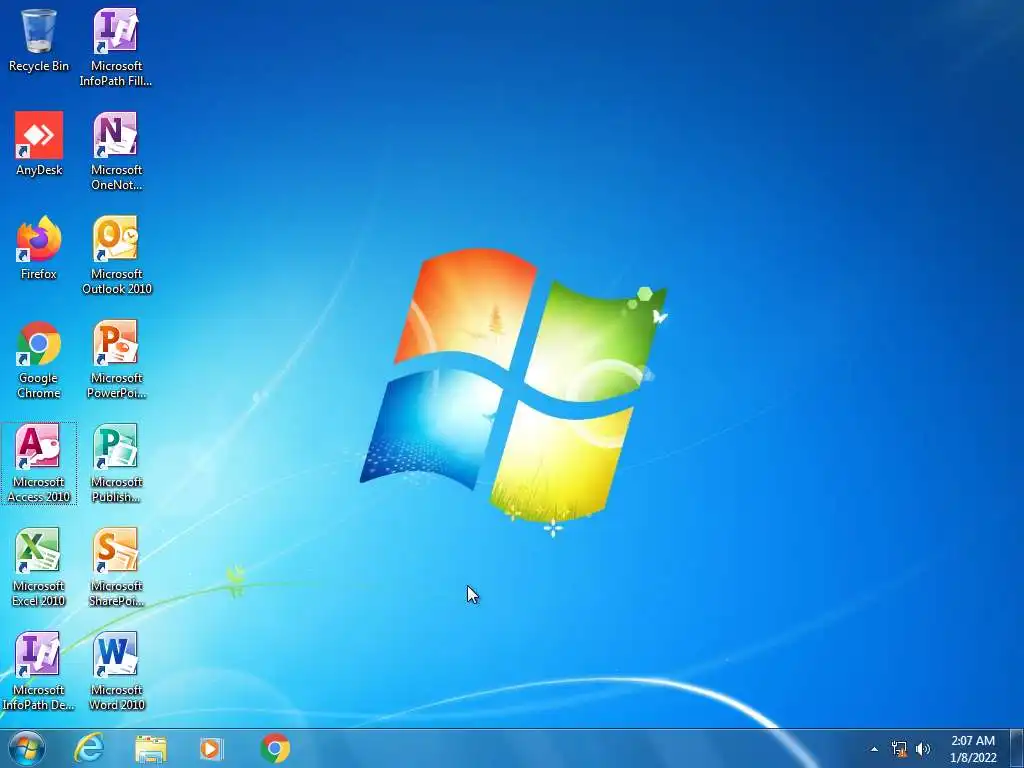This screenshot has width=1024, height=768.
Task: Open the network status tray icon
Action: click(899, 749)
